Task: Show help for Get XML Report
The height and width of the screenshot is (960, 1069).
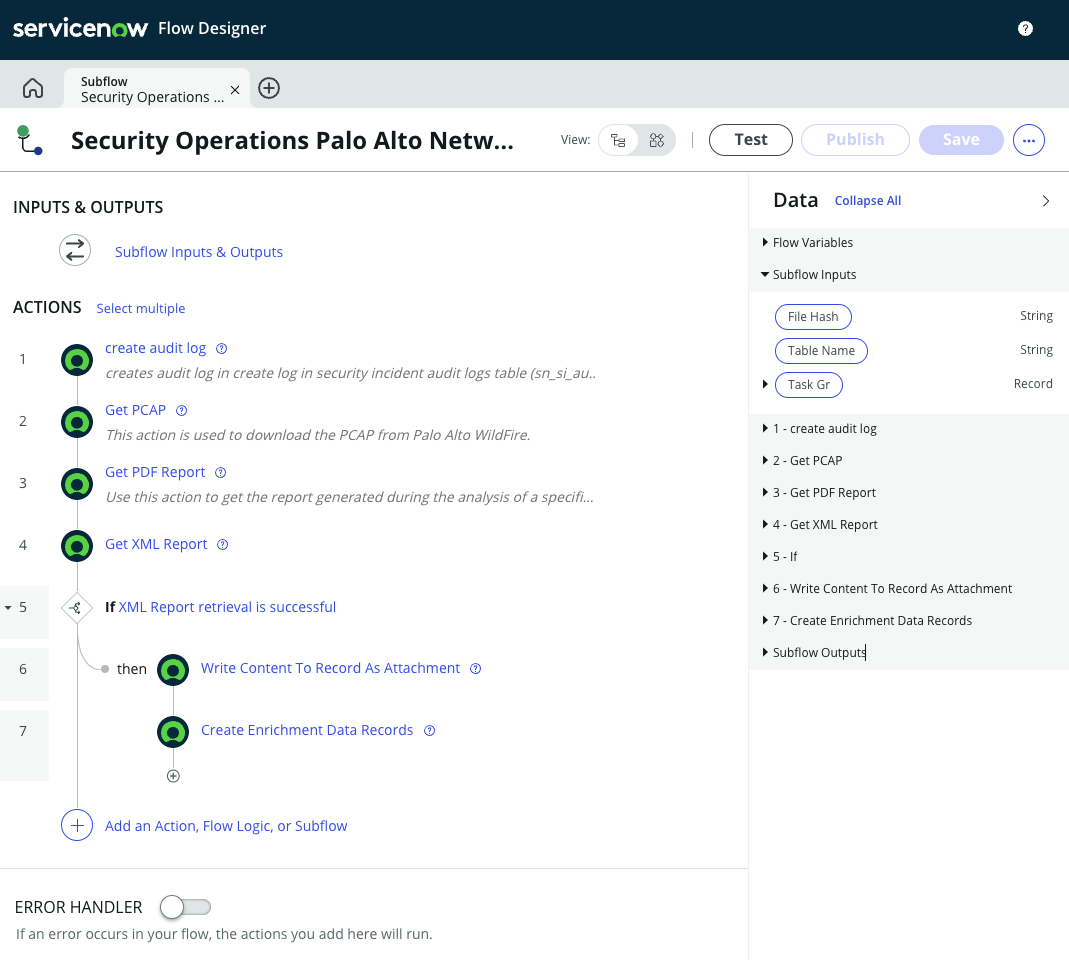Action: 222,544
